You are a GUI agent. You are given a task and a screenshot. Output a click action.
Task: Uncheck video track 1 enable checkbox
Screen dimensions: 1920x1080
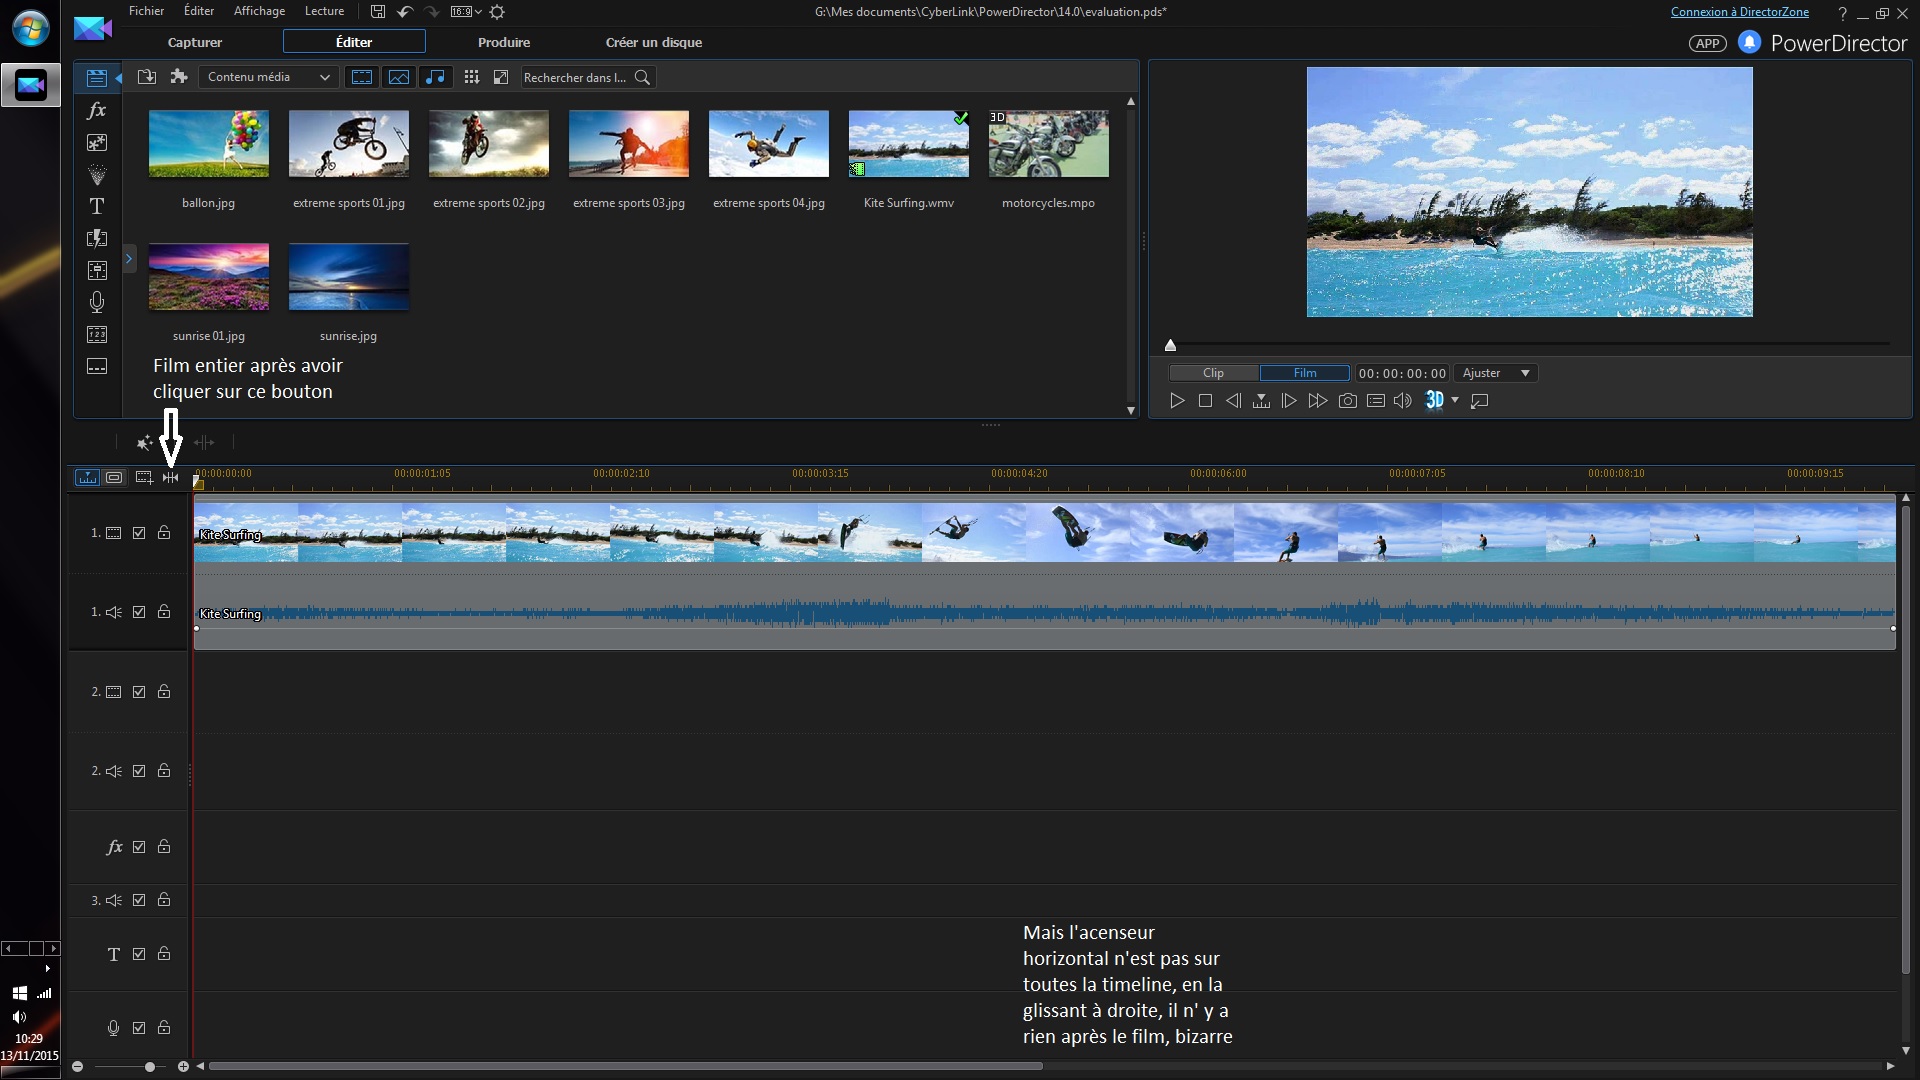(x=139, y=533)
